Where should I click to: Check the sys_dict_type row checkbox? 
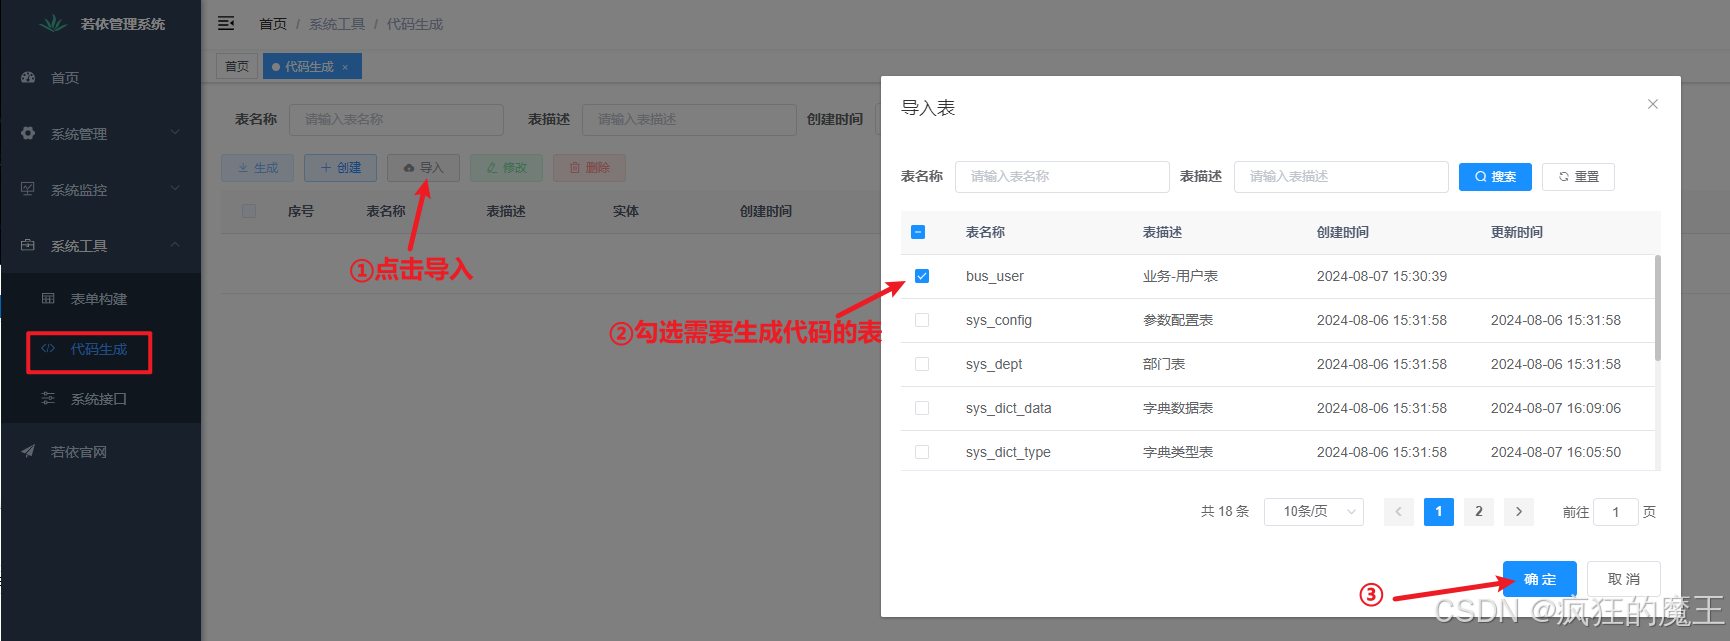tap(922, 452)
